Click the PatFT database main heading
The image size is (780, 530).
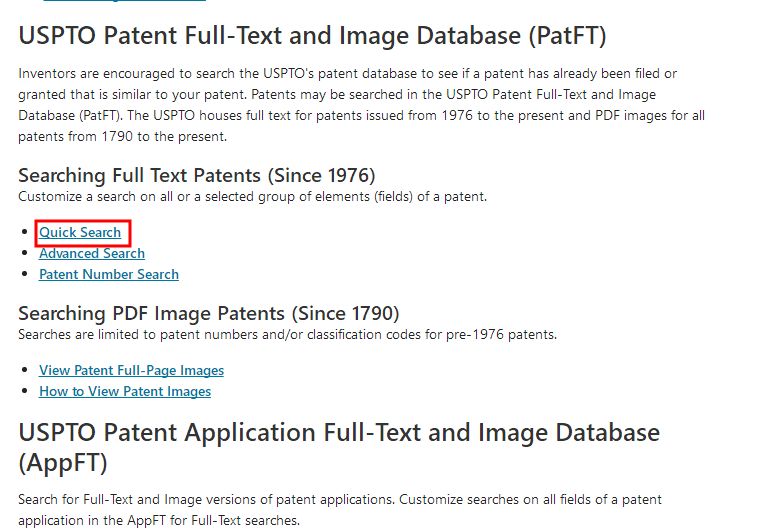click(x=312, y=36)
